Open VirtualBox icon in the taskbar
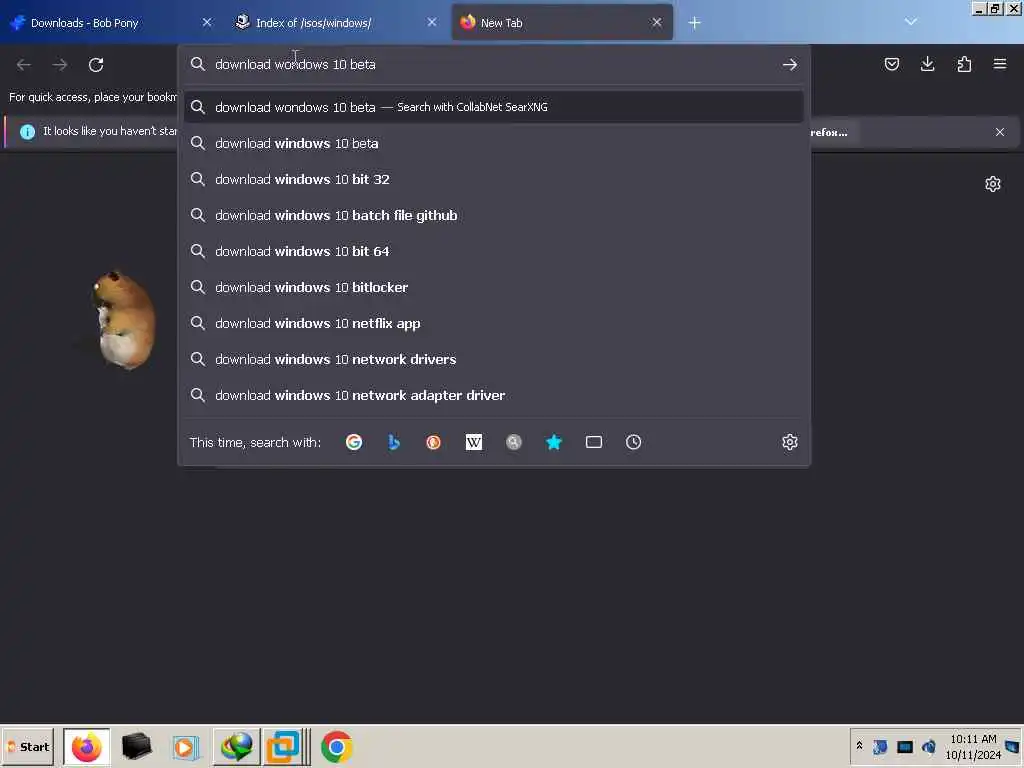 point(283,746)
